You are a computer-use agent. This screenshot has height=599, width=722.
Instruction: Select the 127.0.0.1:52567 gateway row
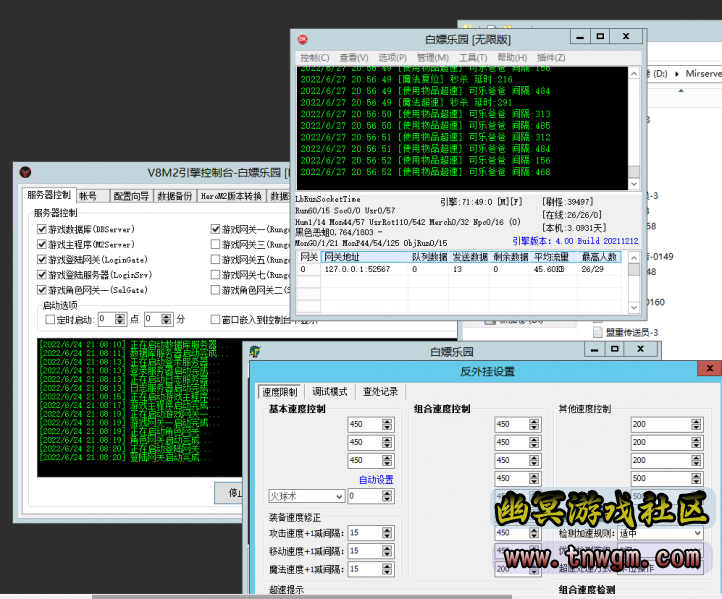point(460,269)
